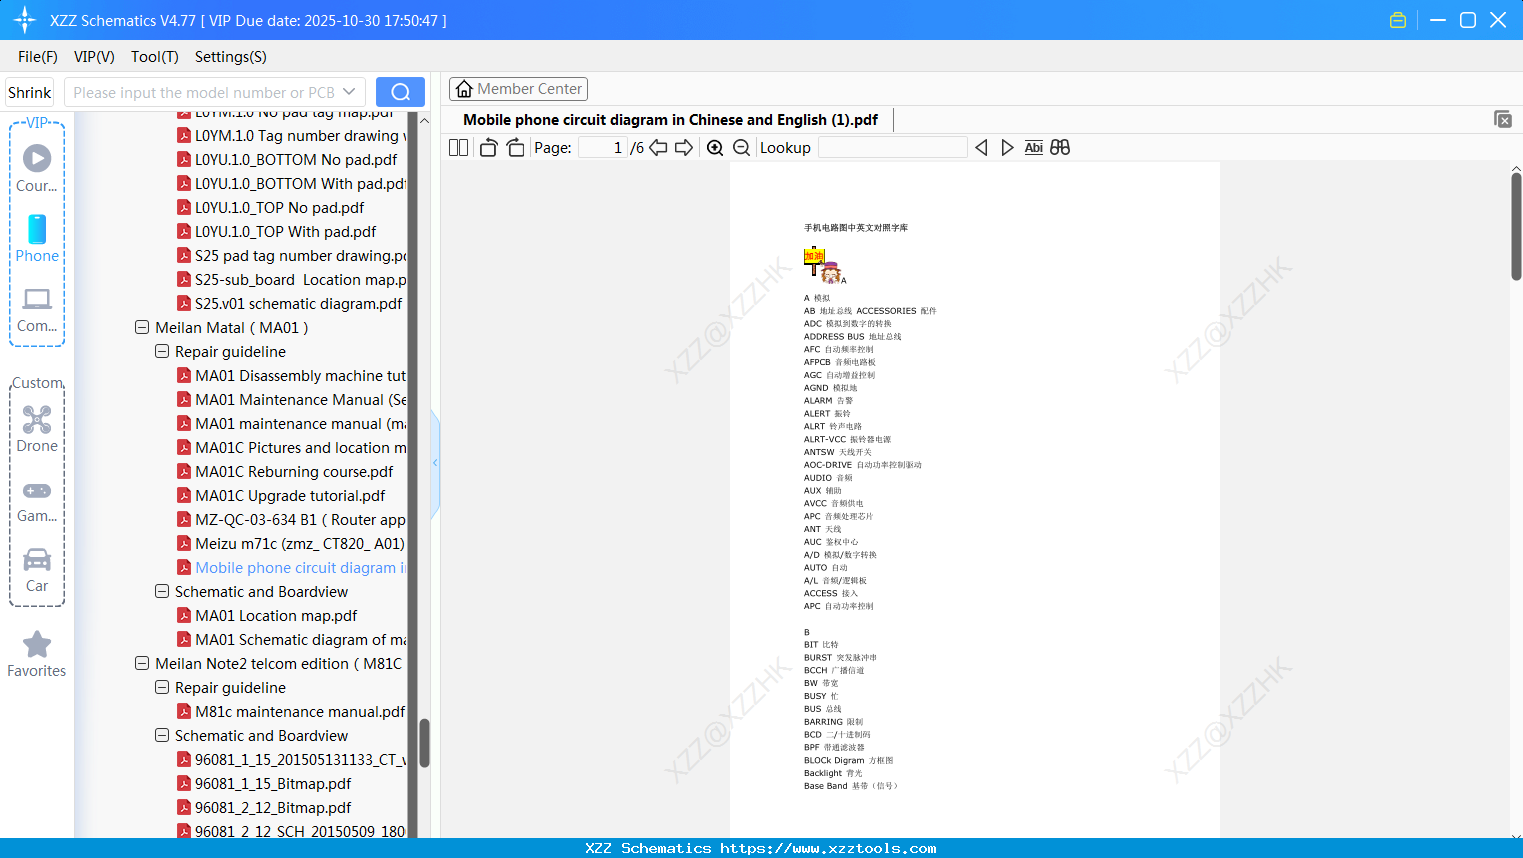Click the yellow briefcase icon in title bar
Screen dimensions: 1523x858
pos(1398,20)
